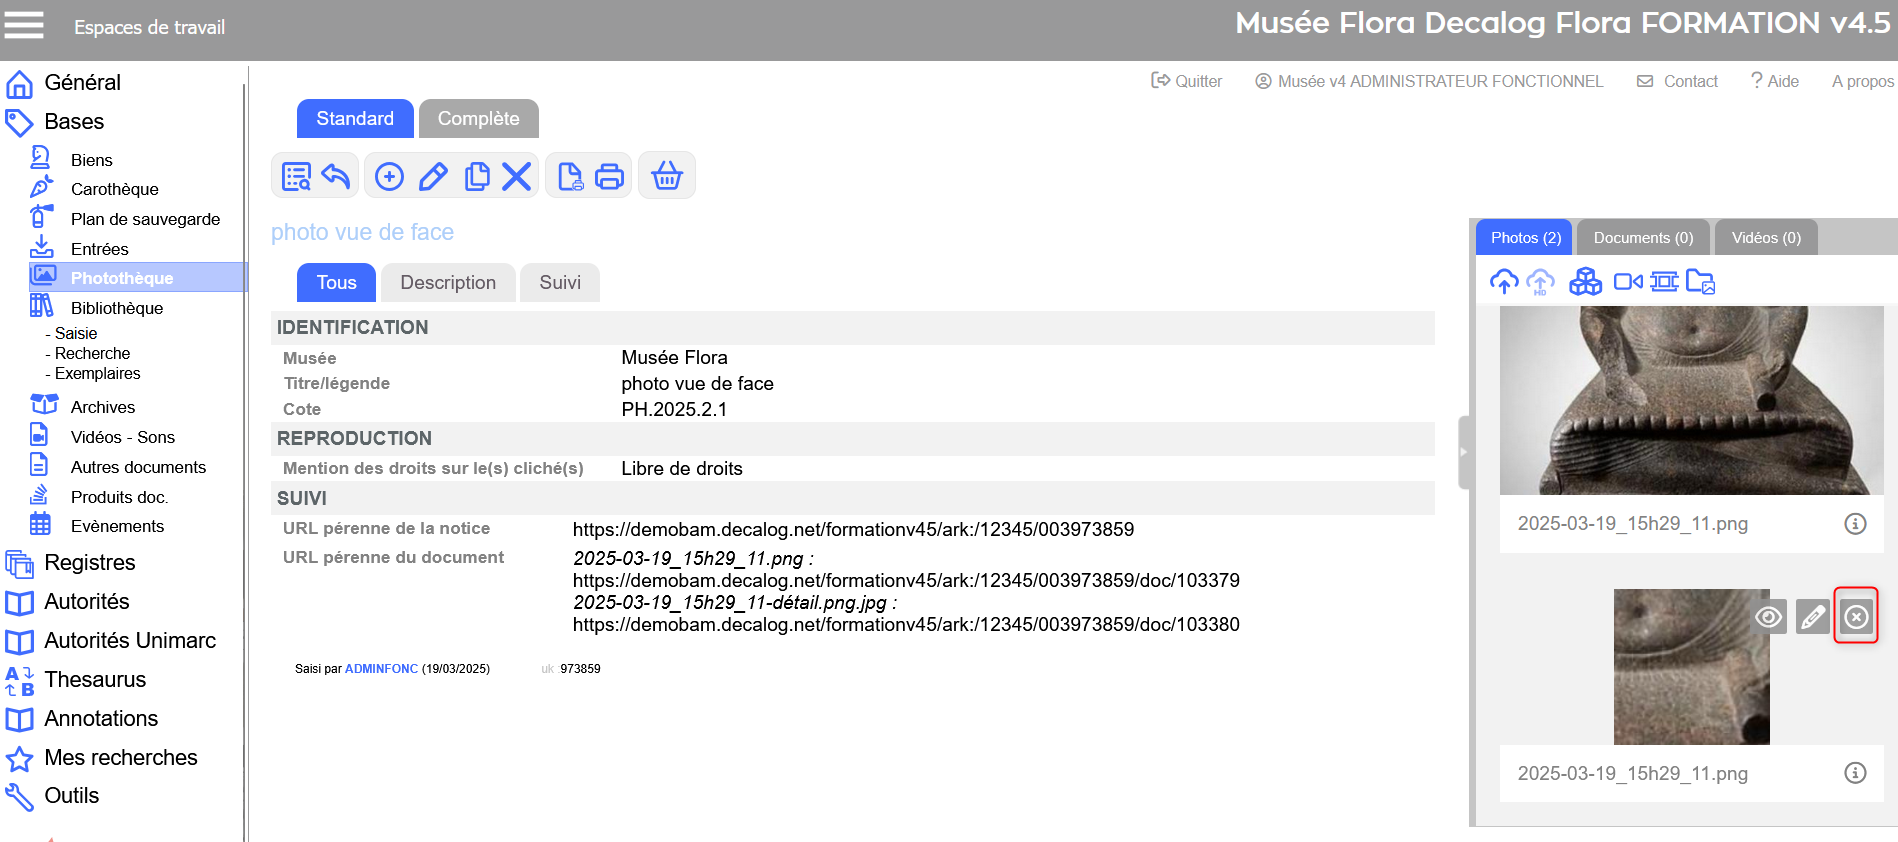
Task: Click the 3D cubes media icon
Action: coord(1585,282)
